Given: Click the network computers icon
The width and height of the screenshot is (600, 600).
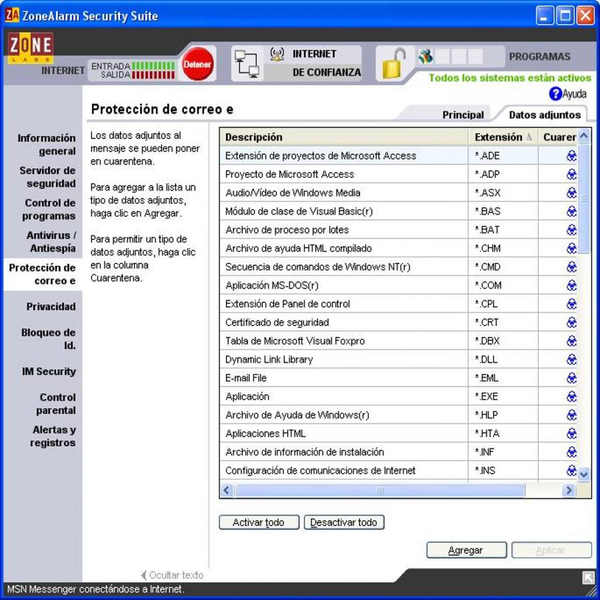Looking at the screenshot, I should pos(247,64).
